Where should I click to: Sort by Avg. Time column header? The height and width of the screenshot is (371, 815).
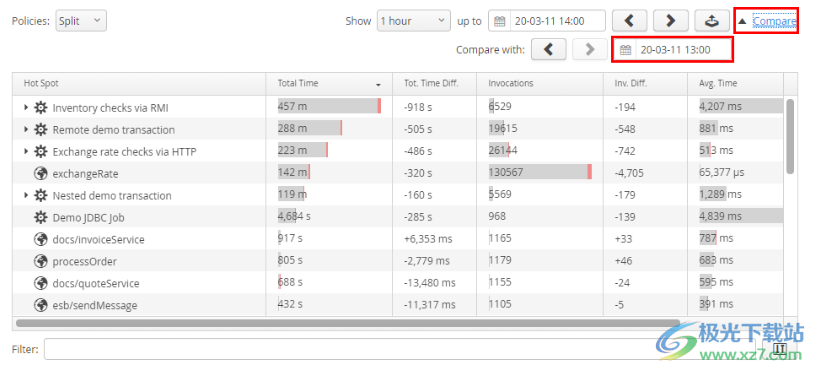(735, 84)
